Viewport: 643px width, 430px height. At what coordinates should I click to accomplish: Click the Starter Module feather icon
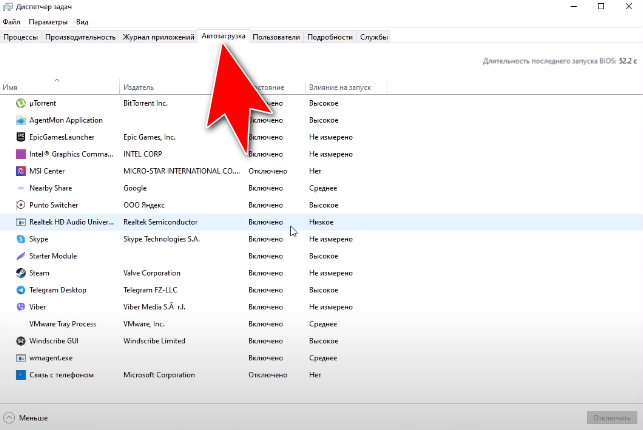coord(21,256)
